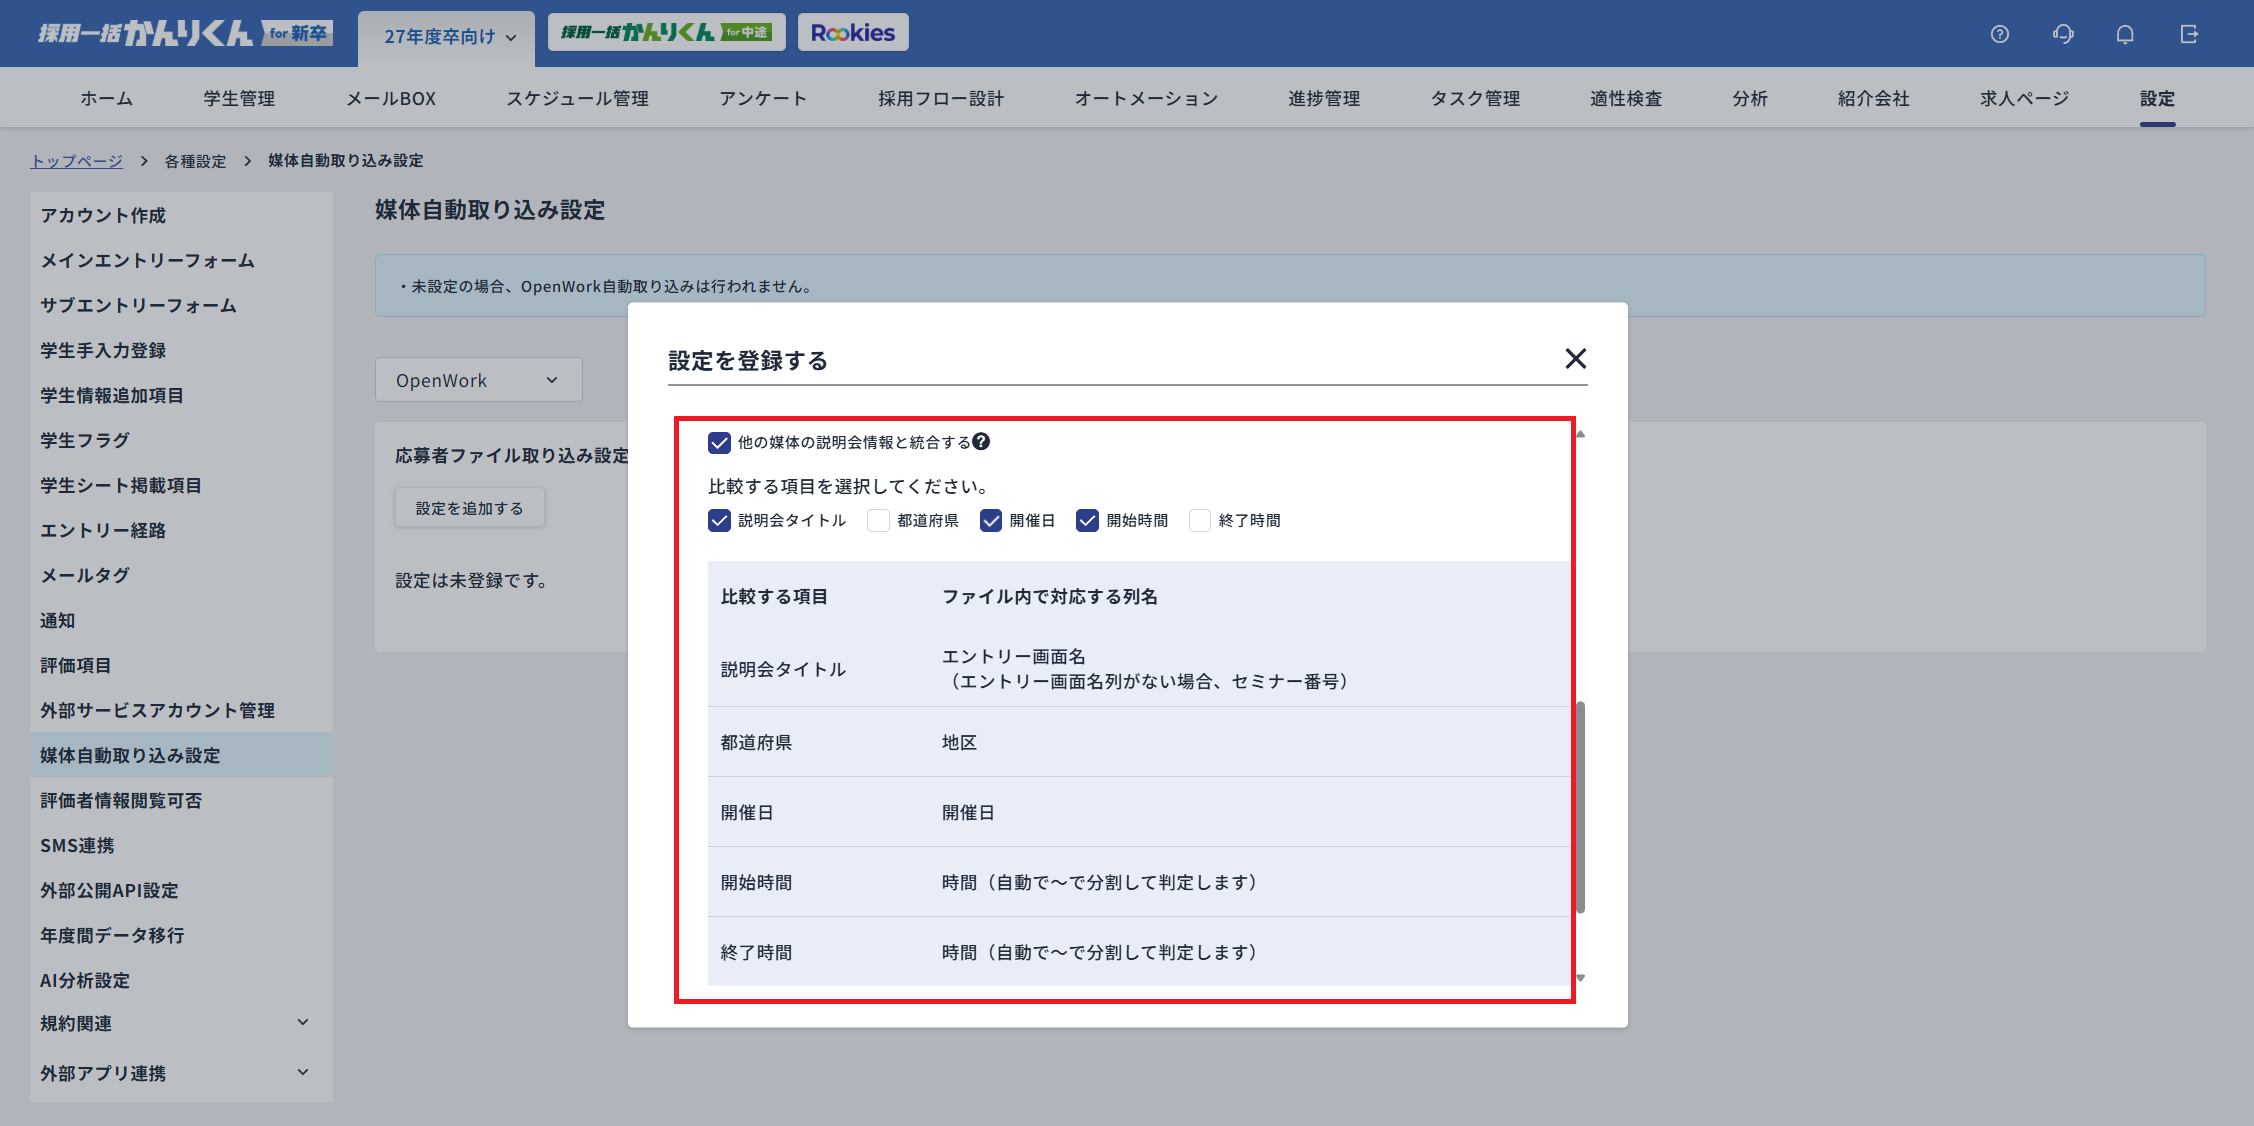Open the 学生管理 navigation menu

239,98
